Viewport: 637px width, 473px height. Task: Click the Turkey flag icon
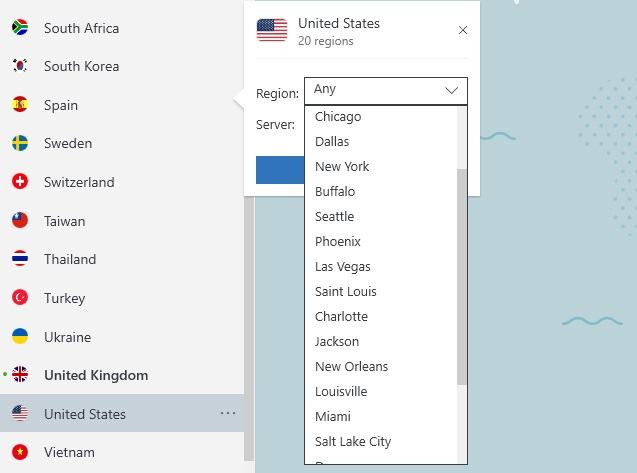coord(20,297)
